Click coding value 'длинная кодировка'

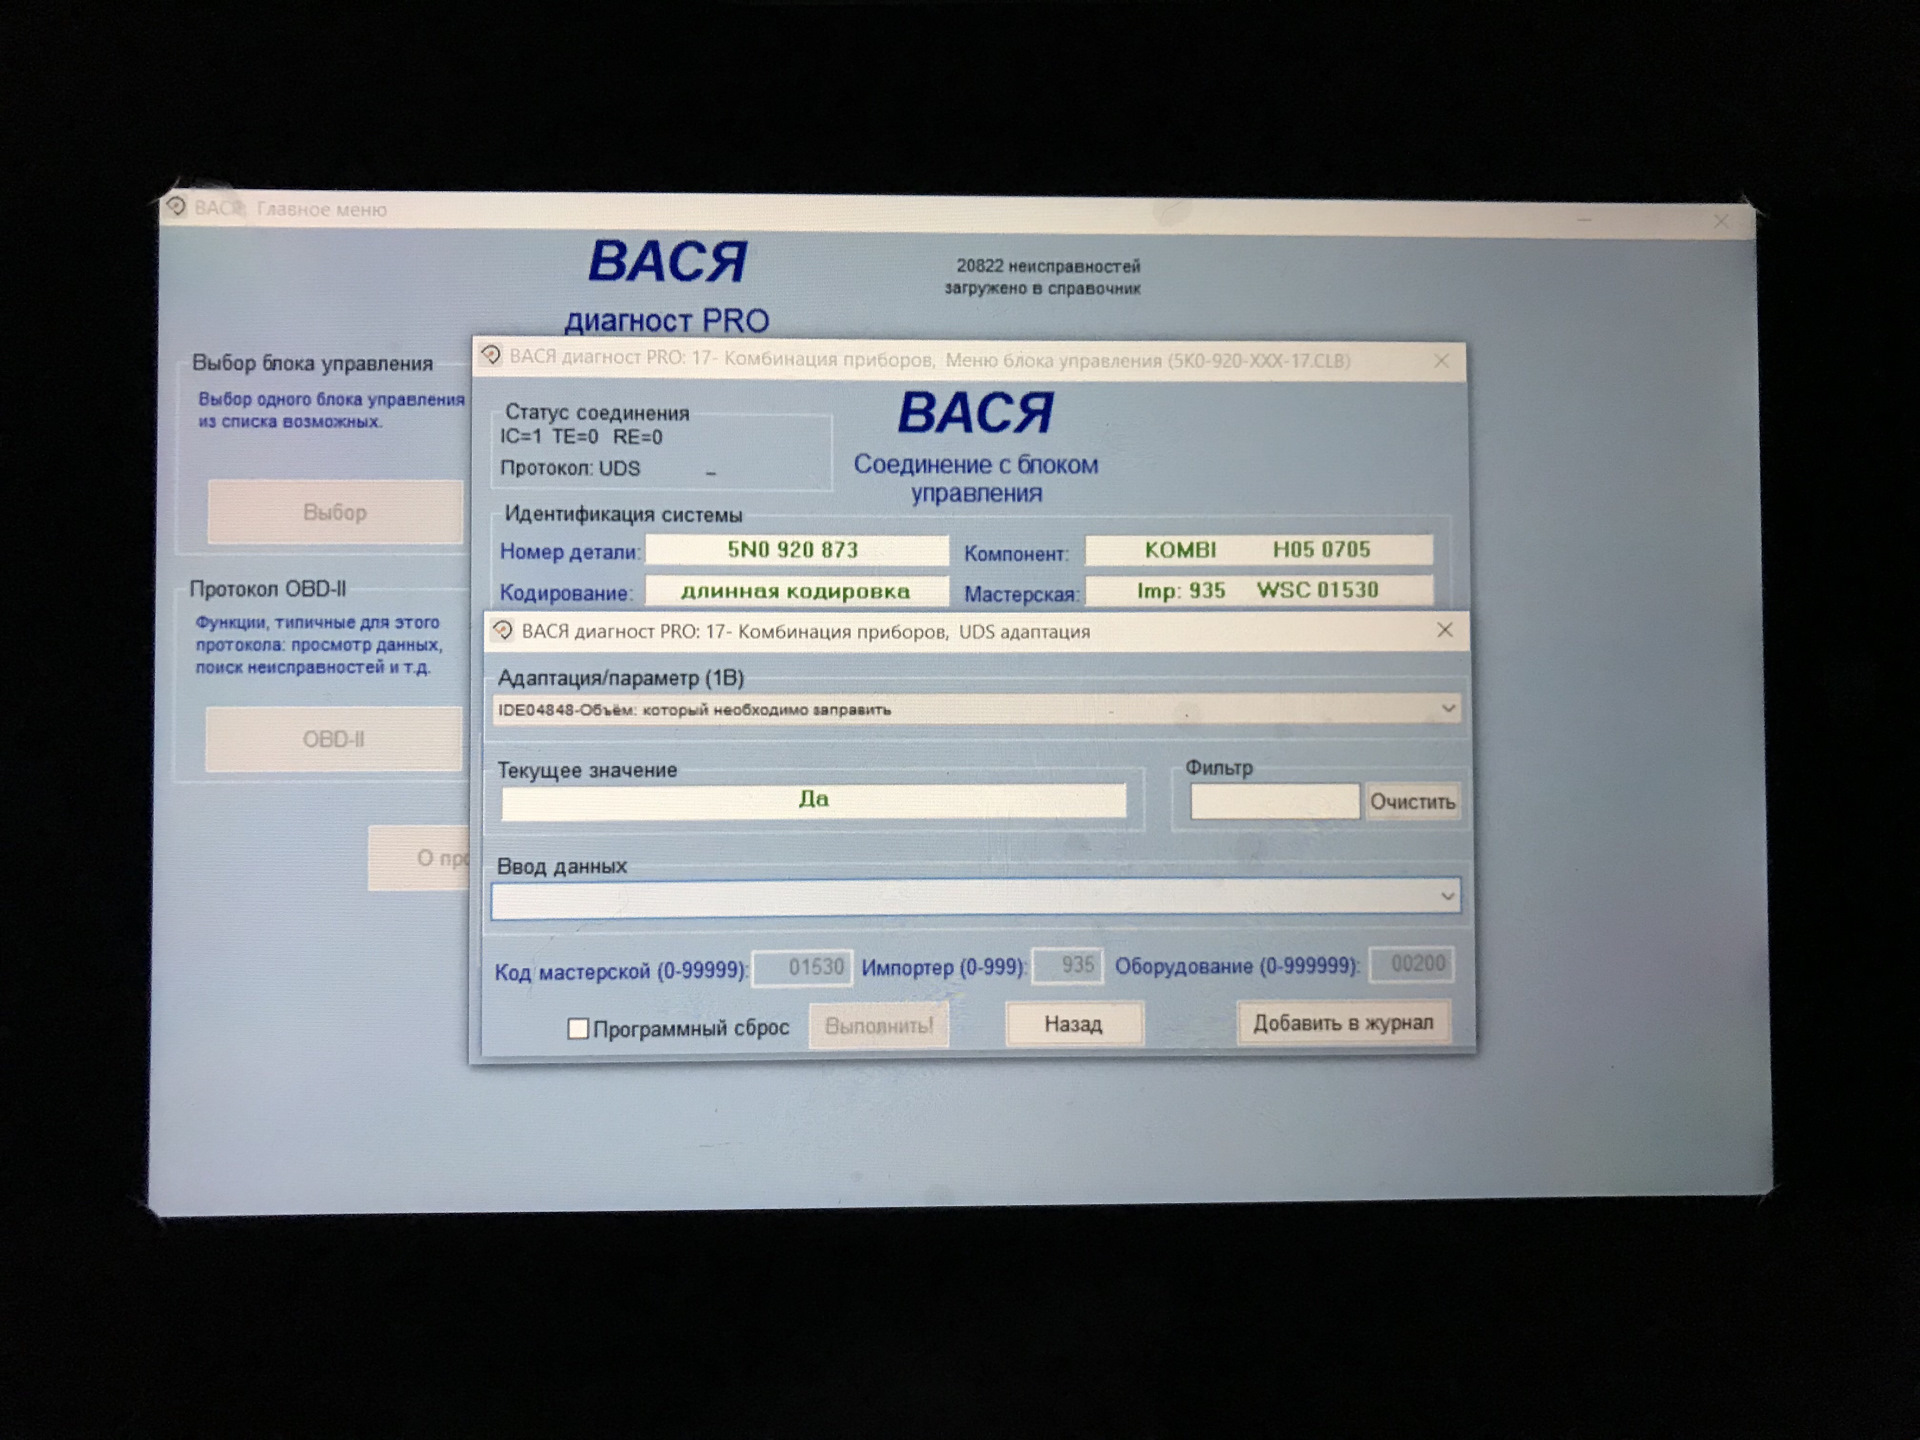point(796,591)
